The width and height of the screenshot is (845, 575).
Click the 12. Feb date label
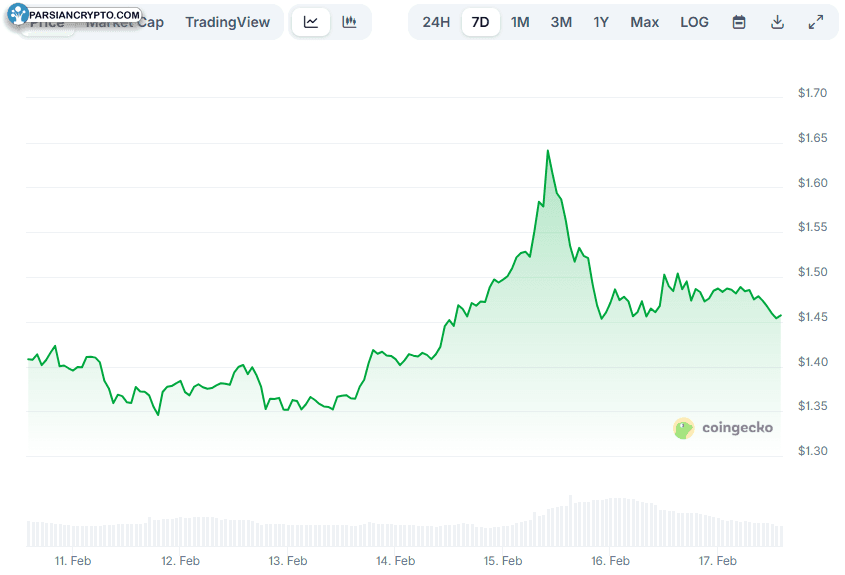(181, 561)
